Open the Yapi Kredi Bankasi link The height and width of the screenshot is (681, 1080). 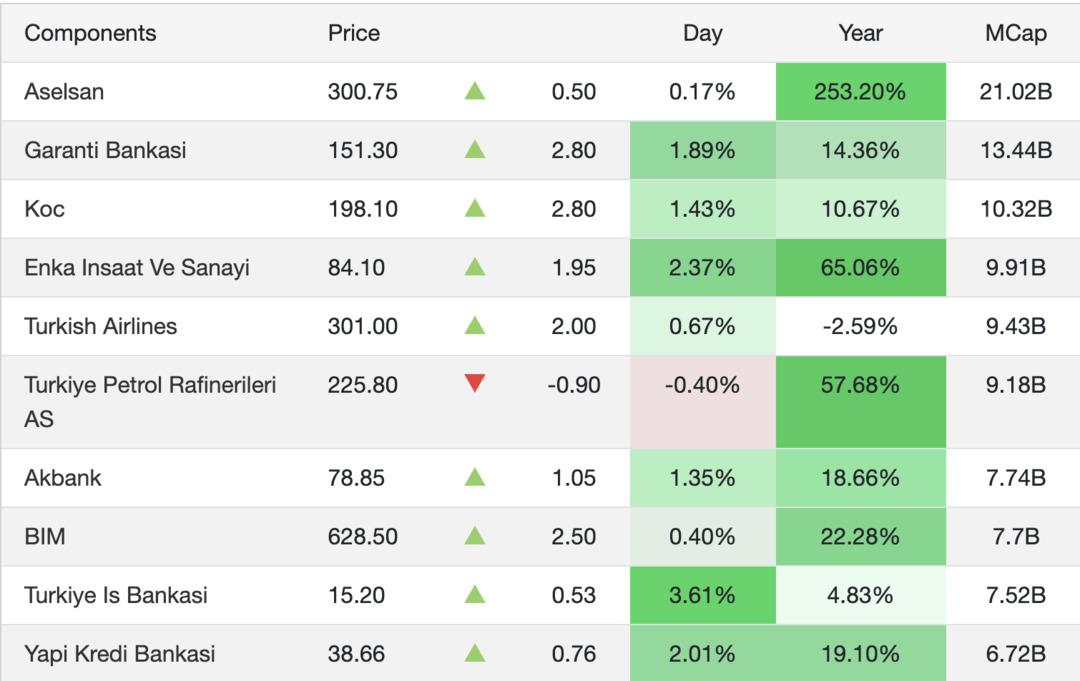tap(119, 654)
